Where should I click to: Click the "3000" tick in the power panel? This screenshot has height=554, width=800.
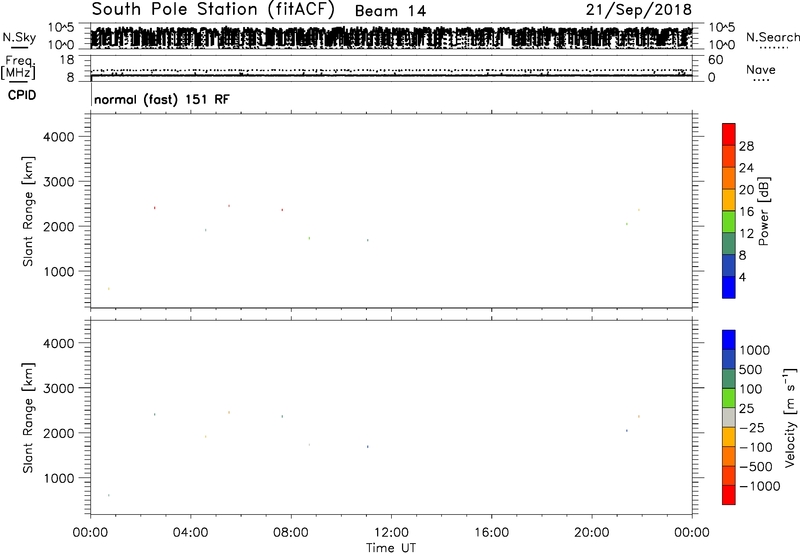[59, 182]
